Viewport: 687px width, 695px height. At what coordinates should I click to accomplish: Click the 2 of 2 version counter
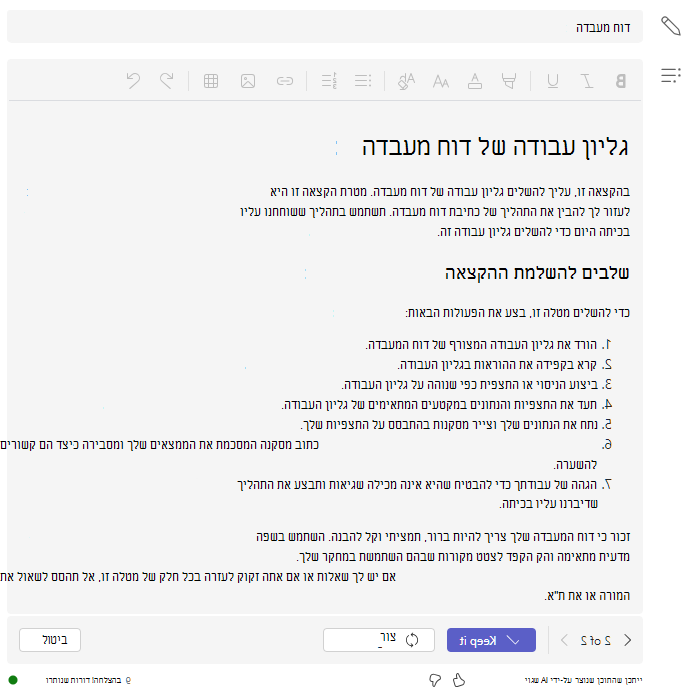pos(595,640)
